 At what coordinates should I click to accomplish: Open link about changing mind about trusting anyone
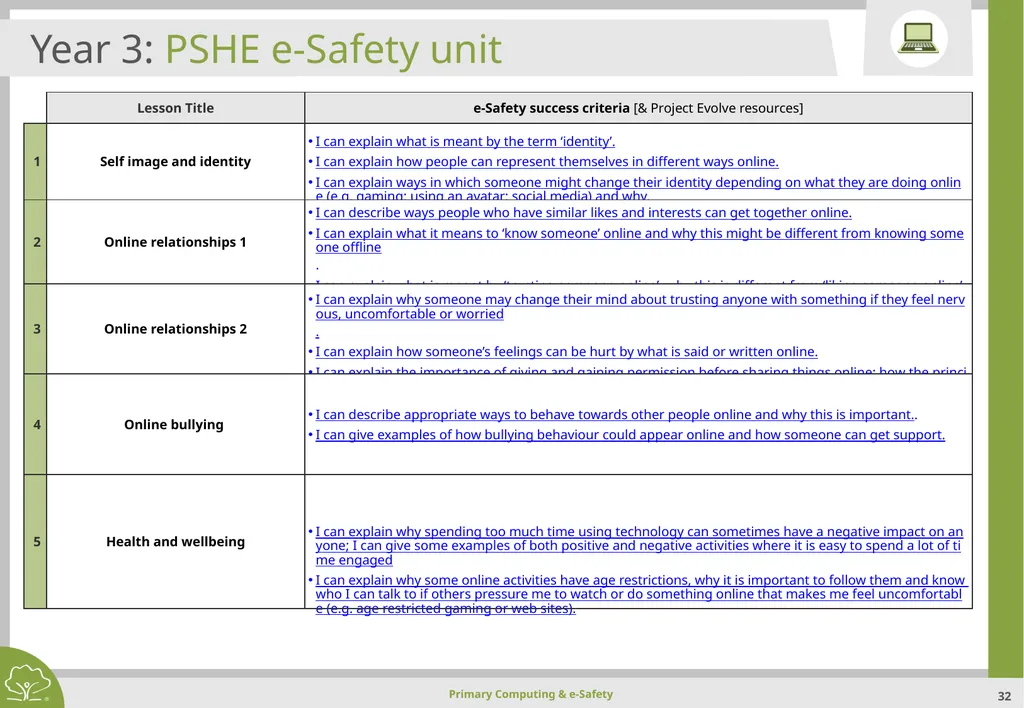click(640, 306)
